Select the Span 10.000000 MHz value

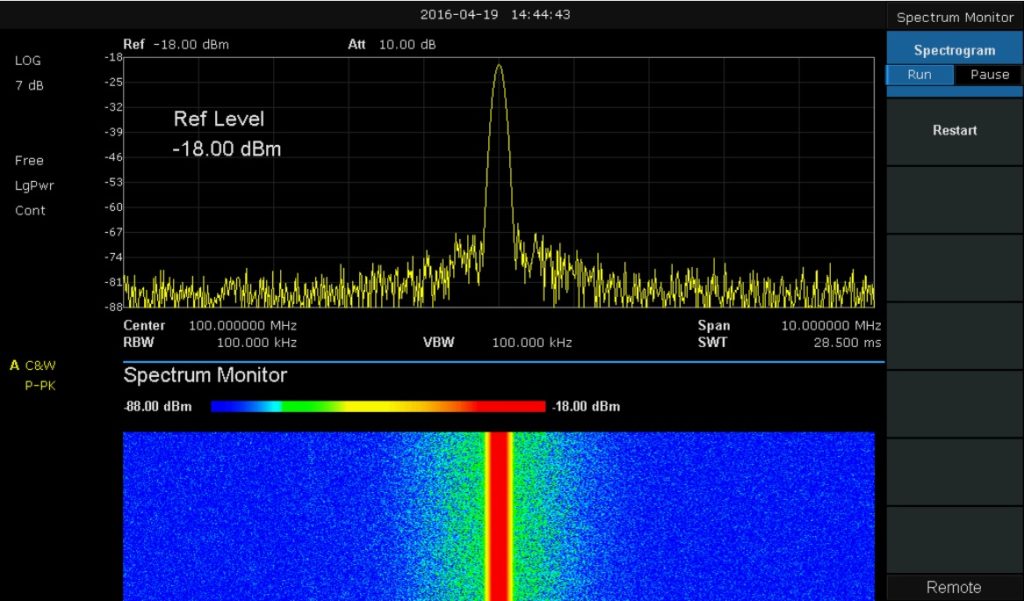coord(830,326)
